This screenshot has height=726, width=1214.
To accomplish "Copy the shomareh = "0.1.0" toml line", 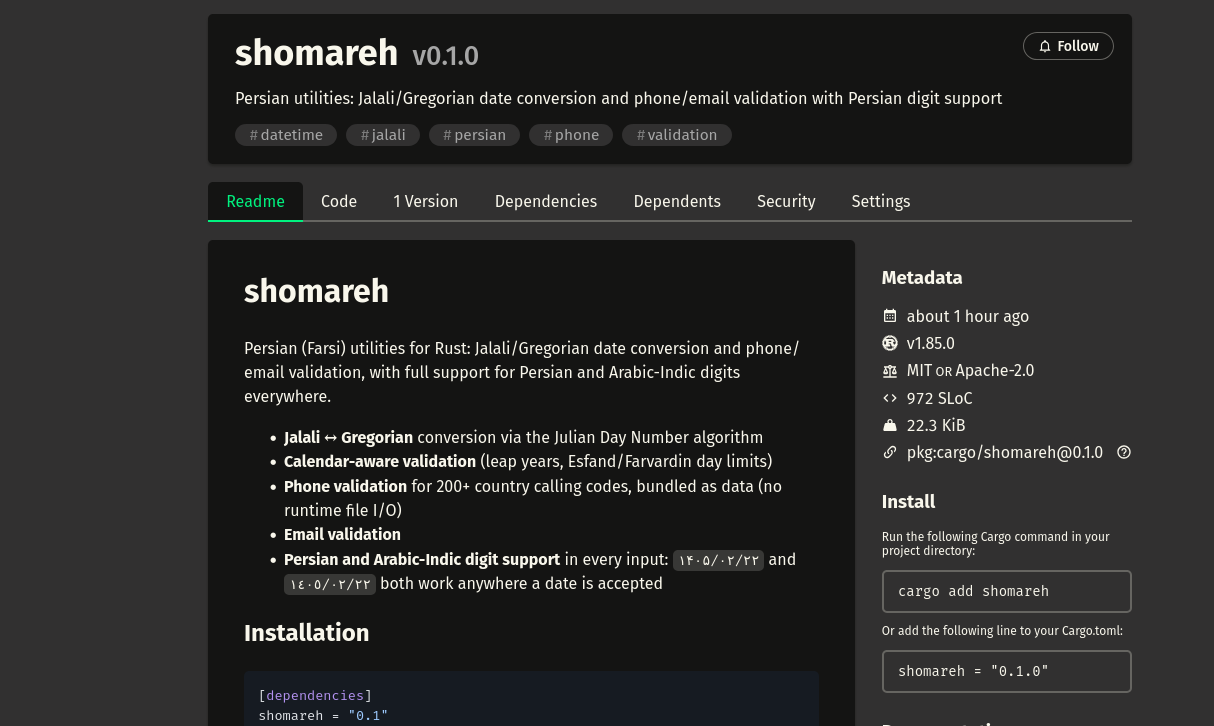I will click(1006, 671).
